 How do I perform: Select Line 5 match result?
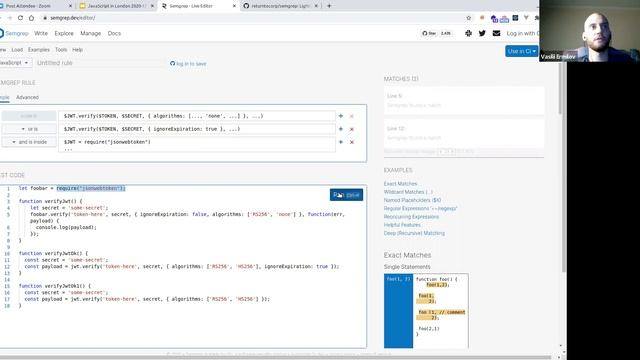(x=464, y=100)
